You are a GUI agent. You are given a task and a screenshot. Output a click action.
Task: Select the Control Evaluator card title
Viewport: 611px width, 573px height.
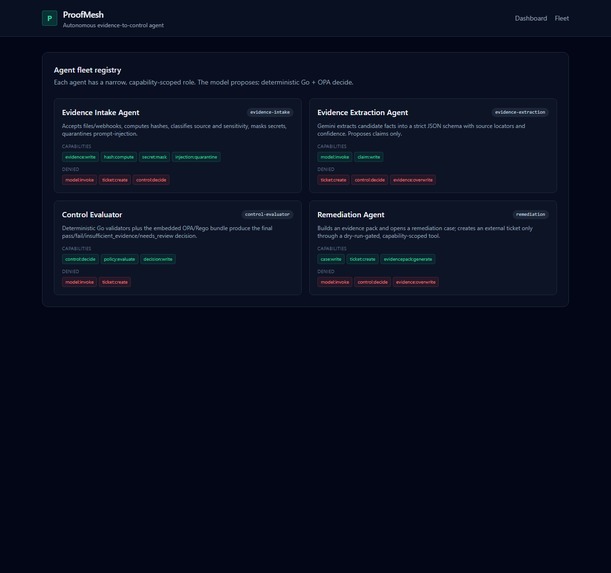(x=92, y=215)
